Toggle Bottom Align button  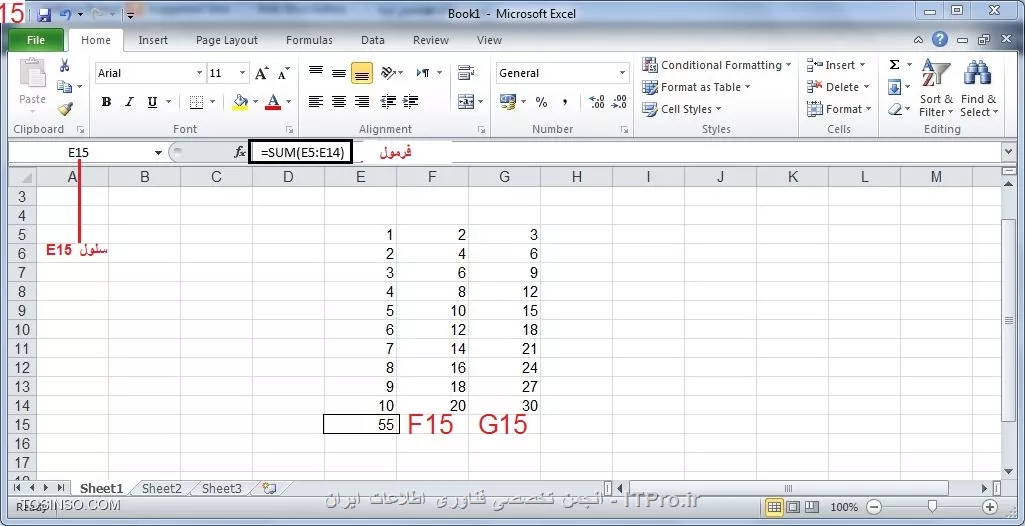(361, 73)
